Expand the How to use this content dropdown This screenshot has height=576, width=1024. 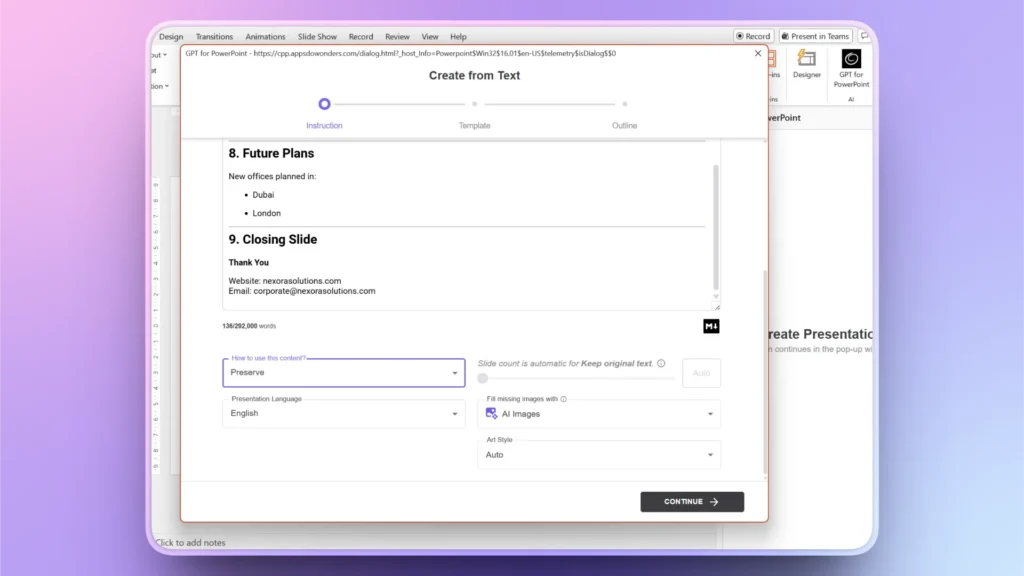click(x=344, y=372)
